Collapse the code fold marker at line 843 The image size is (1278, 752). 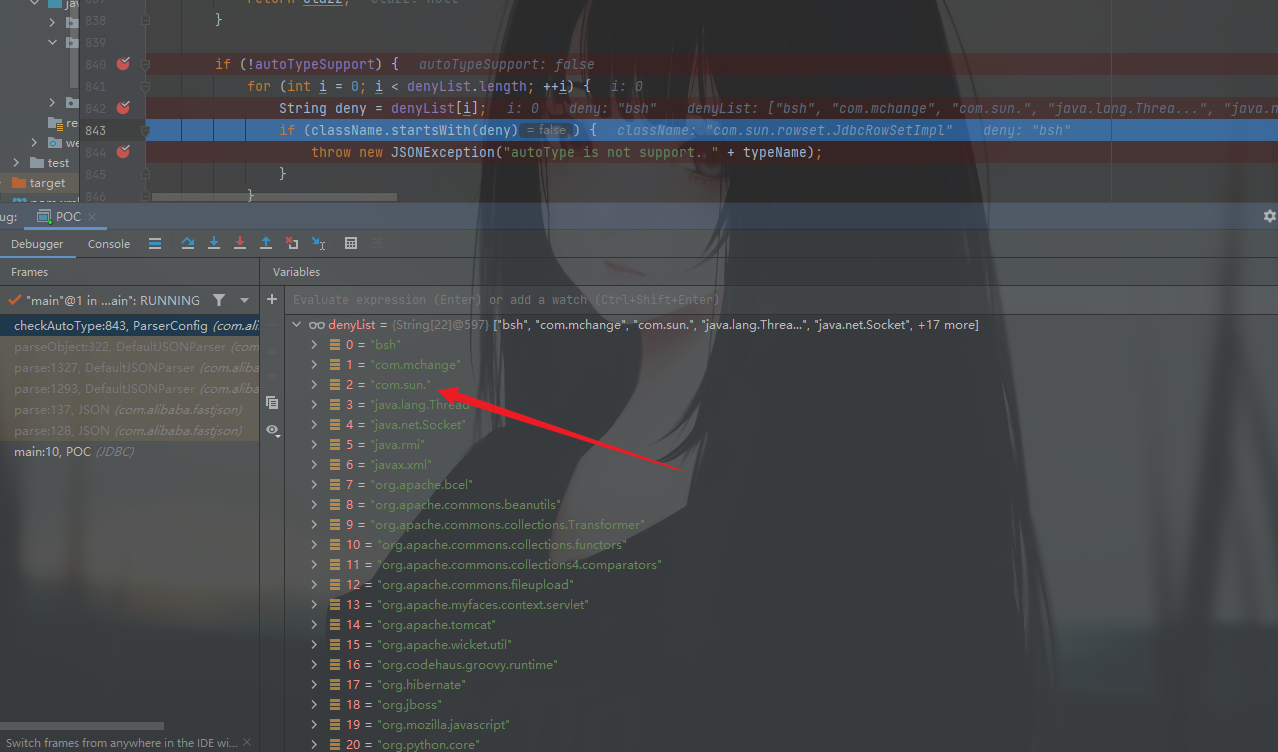tap(146, 130)
